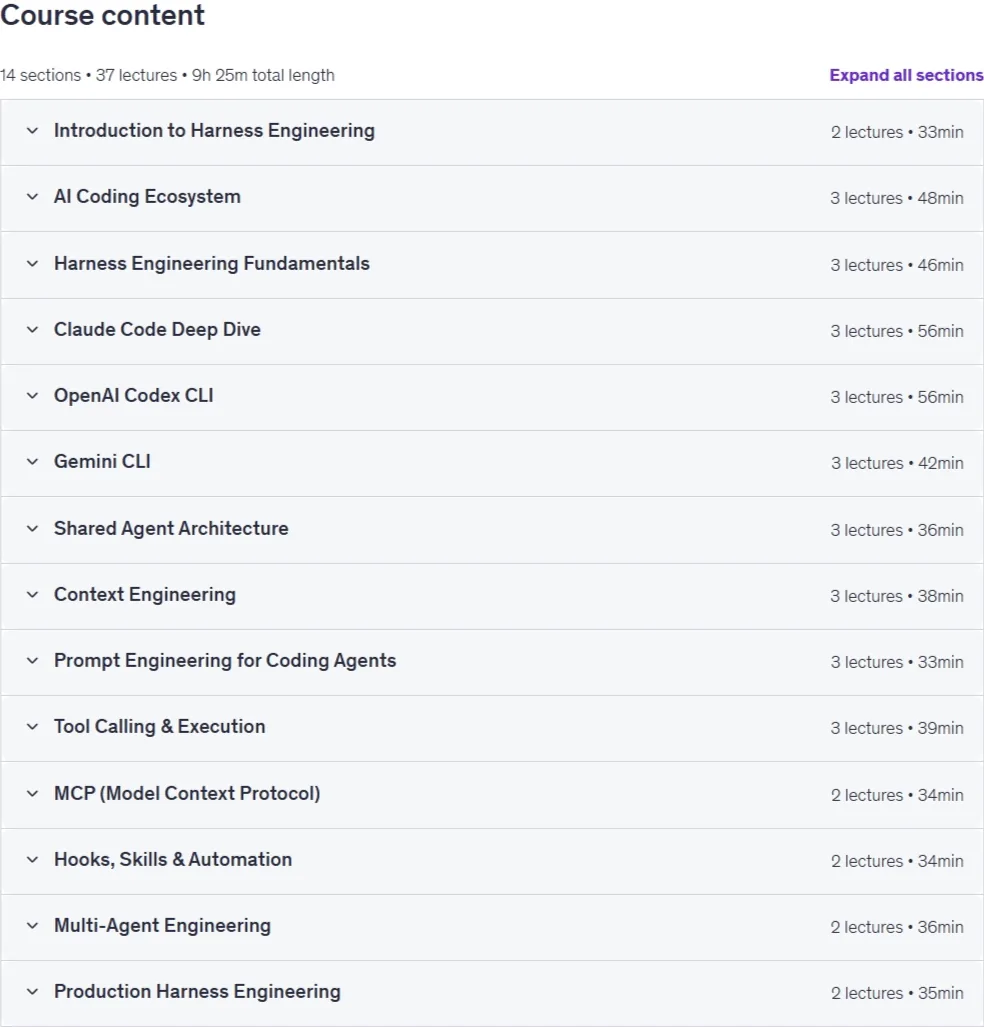Select the Hooks, Skills & Automation title

173,860
